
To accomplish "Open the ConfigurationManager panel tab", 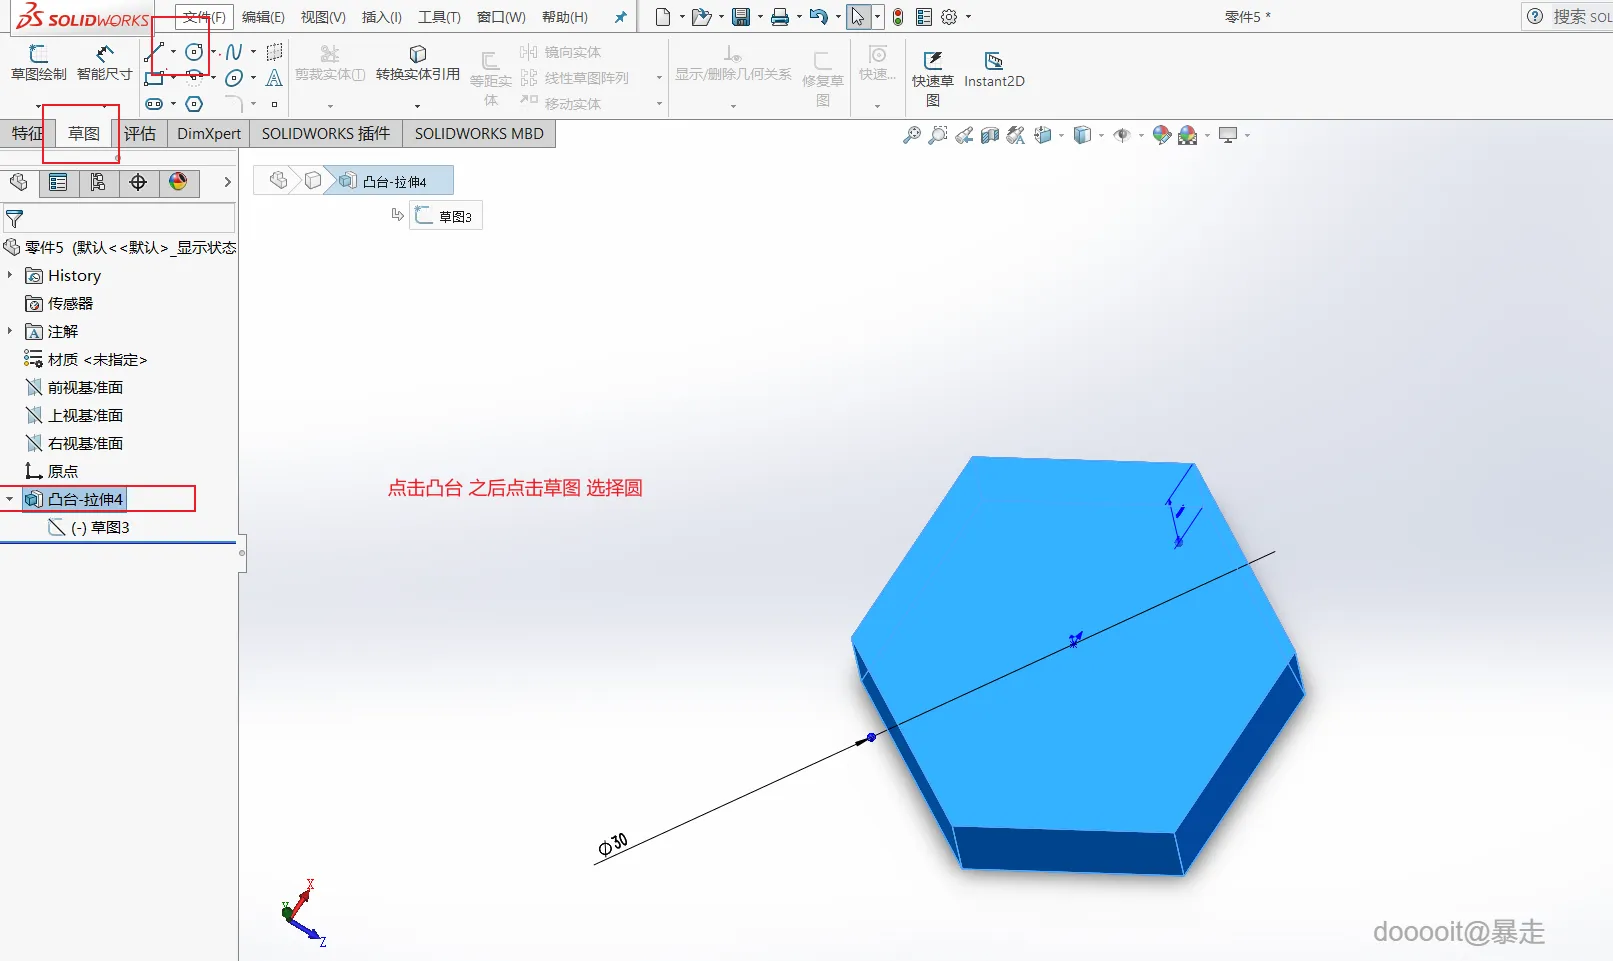I will (x=98, y=182).
